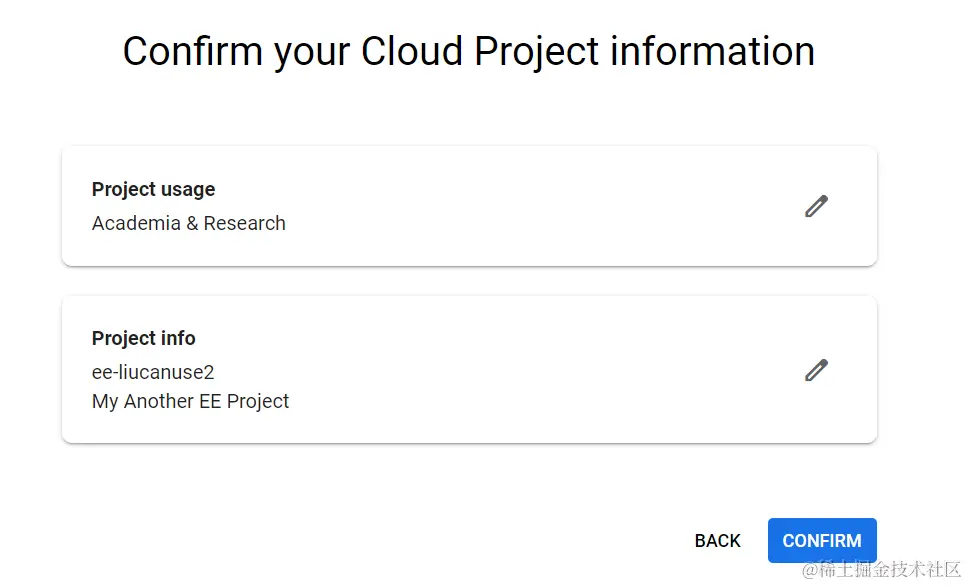Click the pencil icon for Project usage
This screenshot has height=586, width=968.
816,206
